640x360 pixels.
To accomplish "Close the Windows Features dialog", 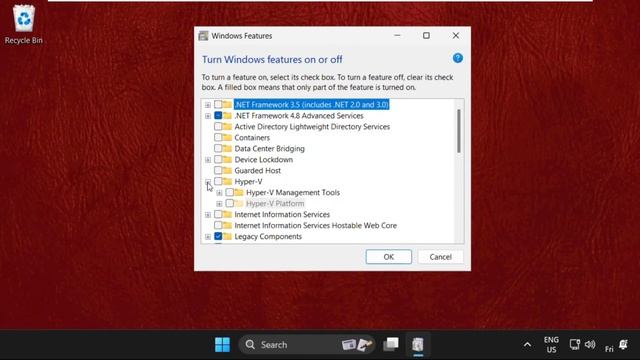I will pyautogui.click(x=456, y=36).
